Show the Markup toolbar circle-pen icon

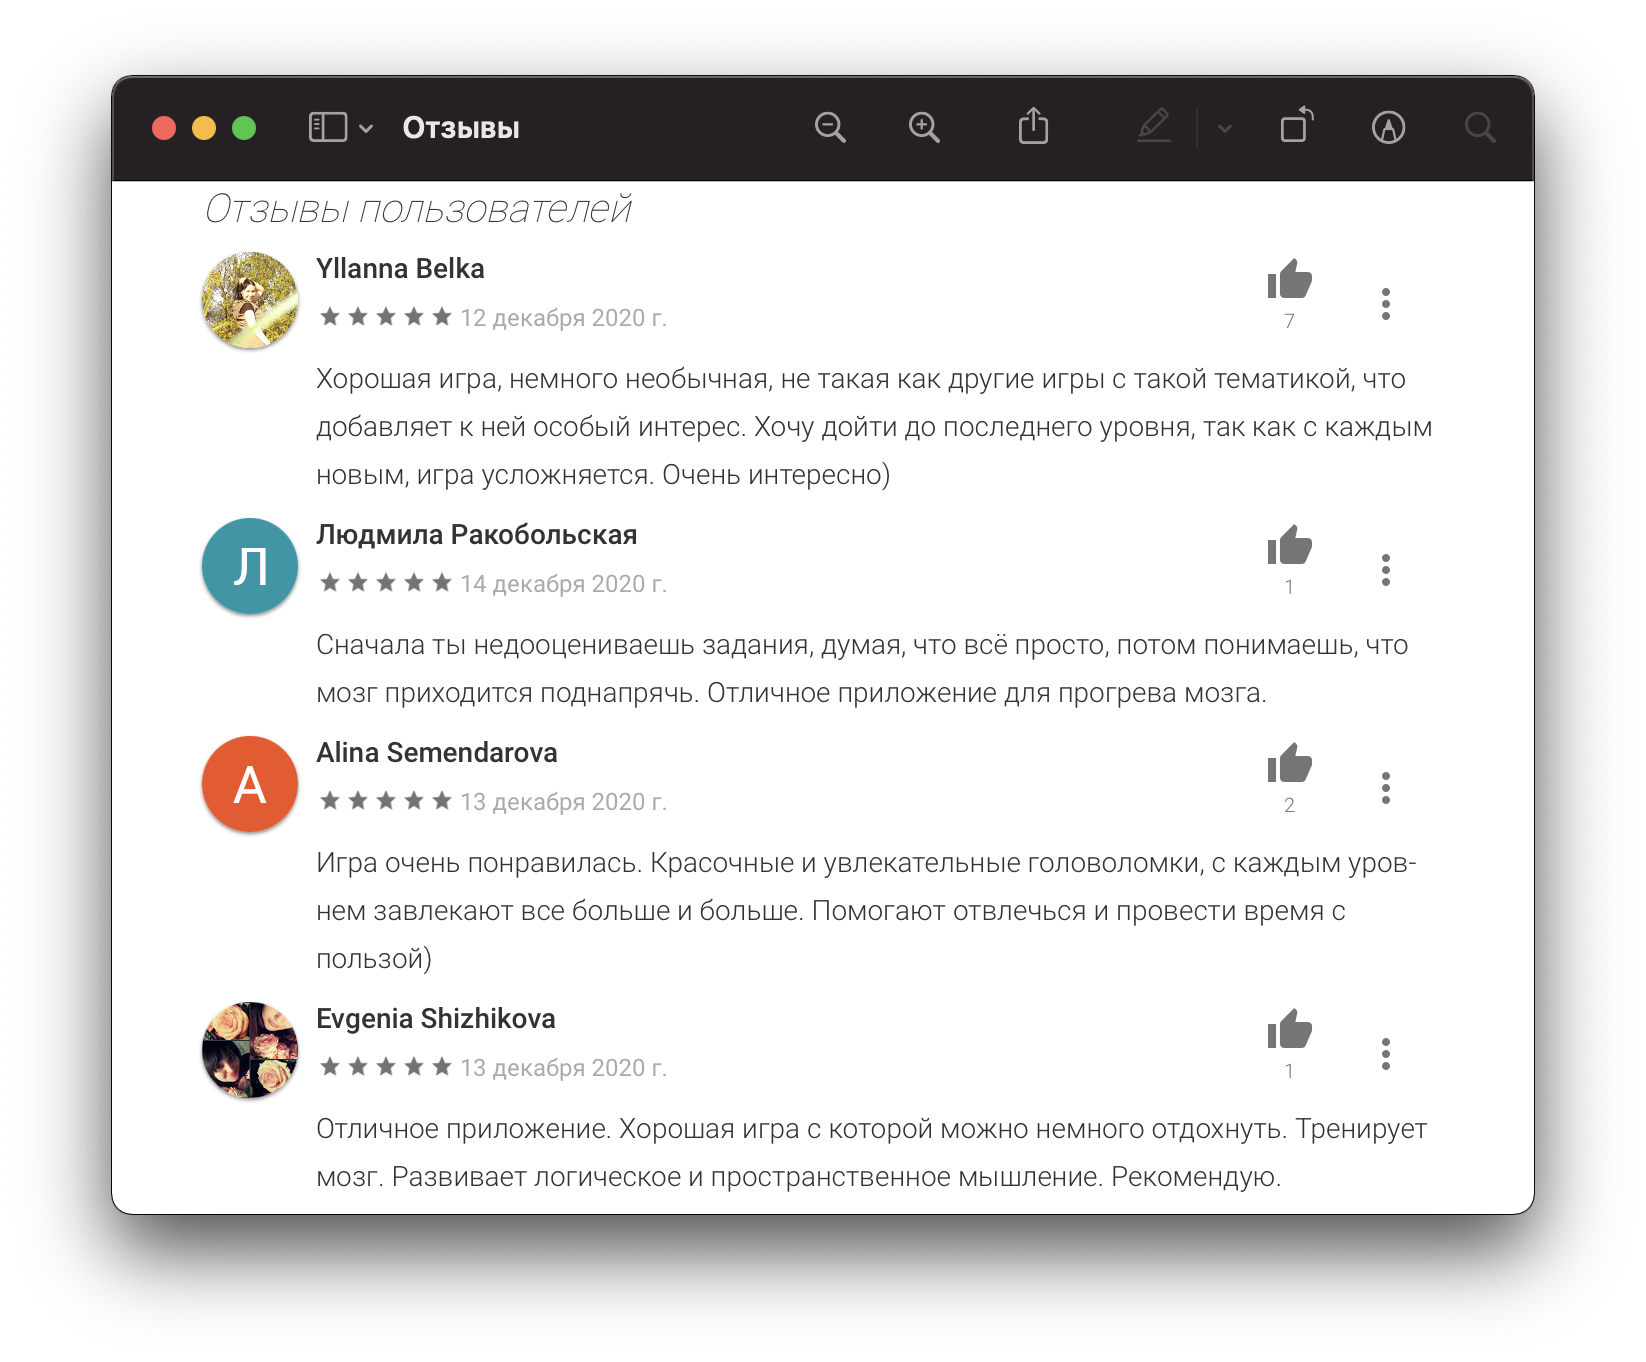(x=1388, y=128)
